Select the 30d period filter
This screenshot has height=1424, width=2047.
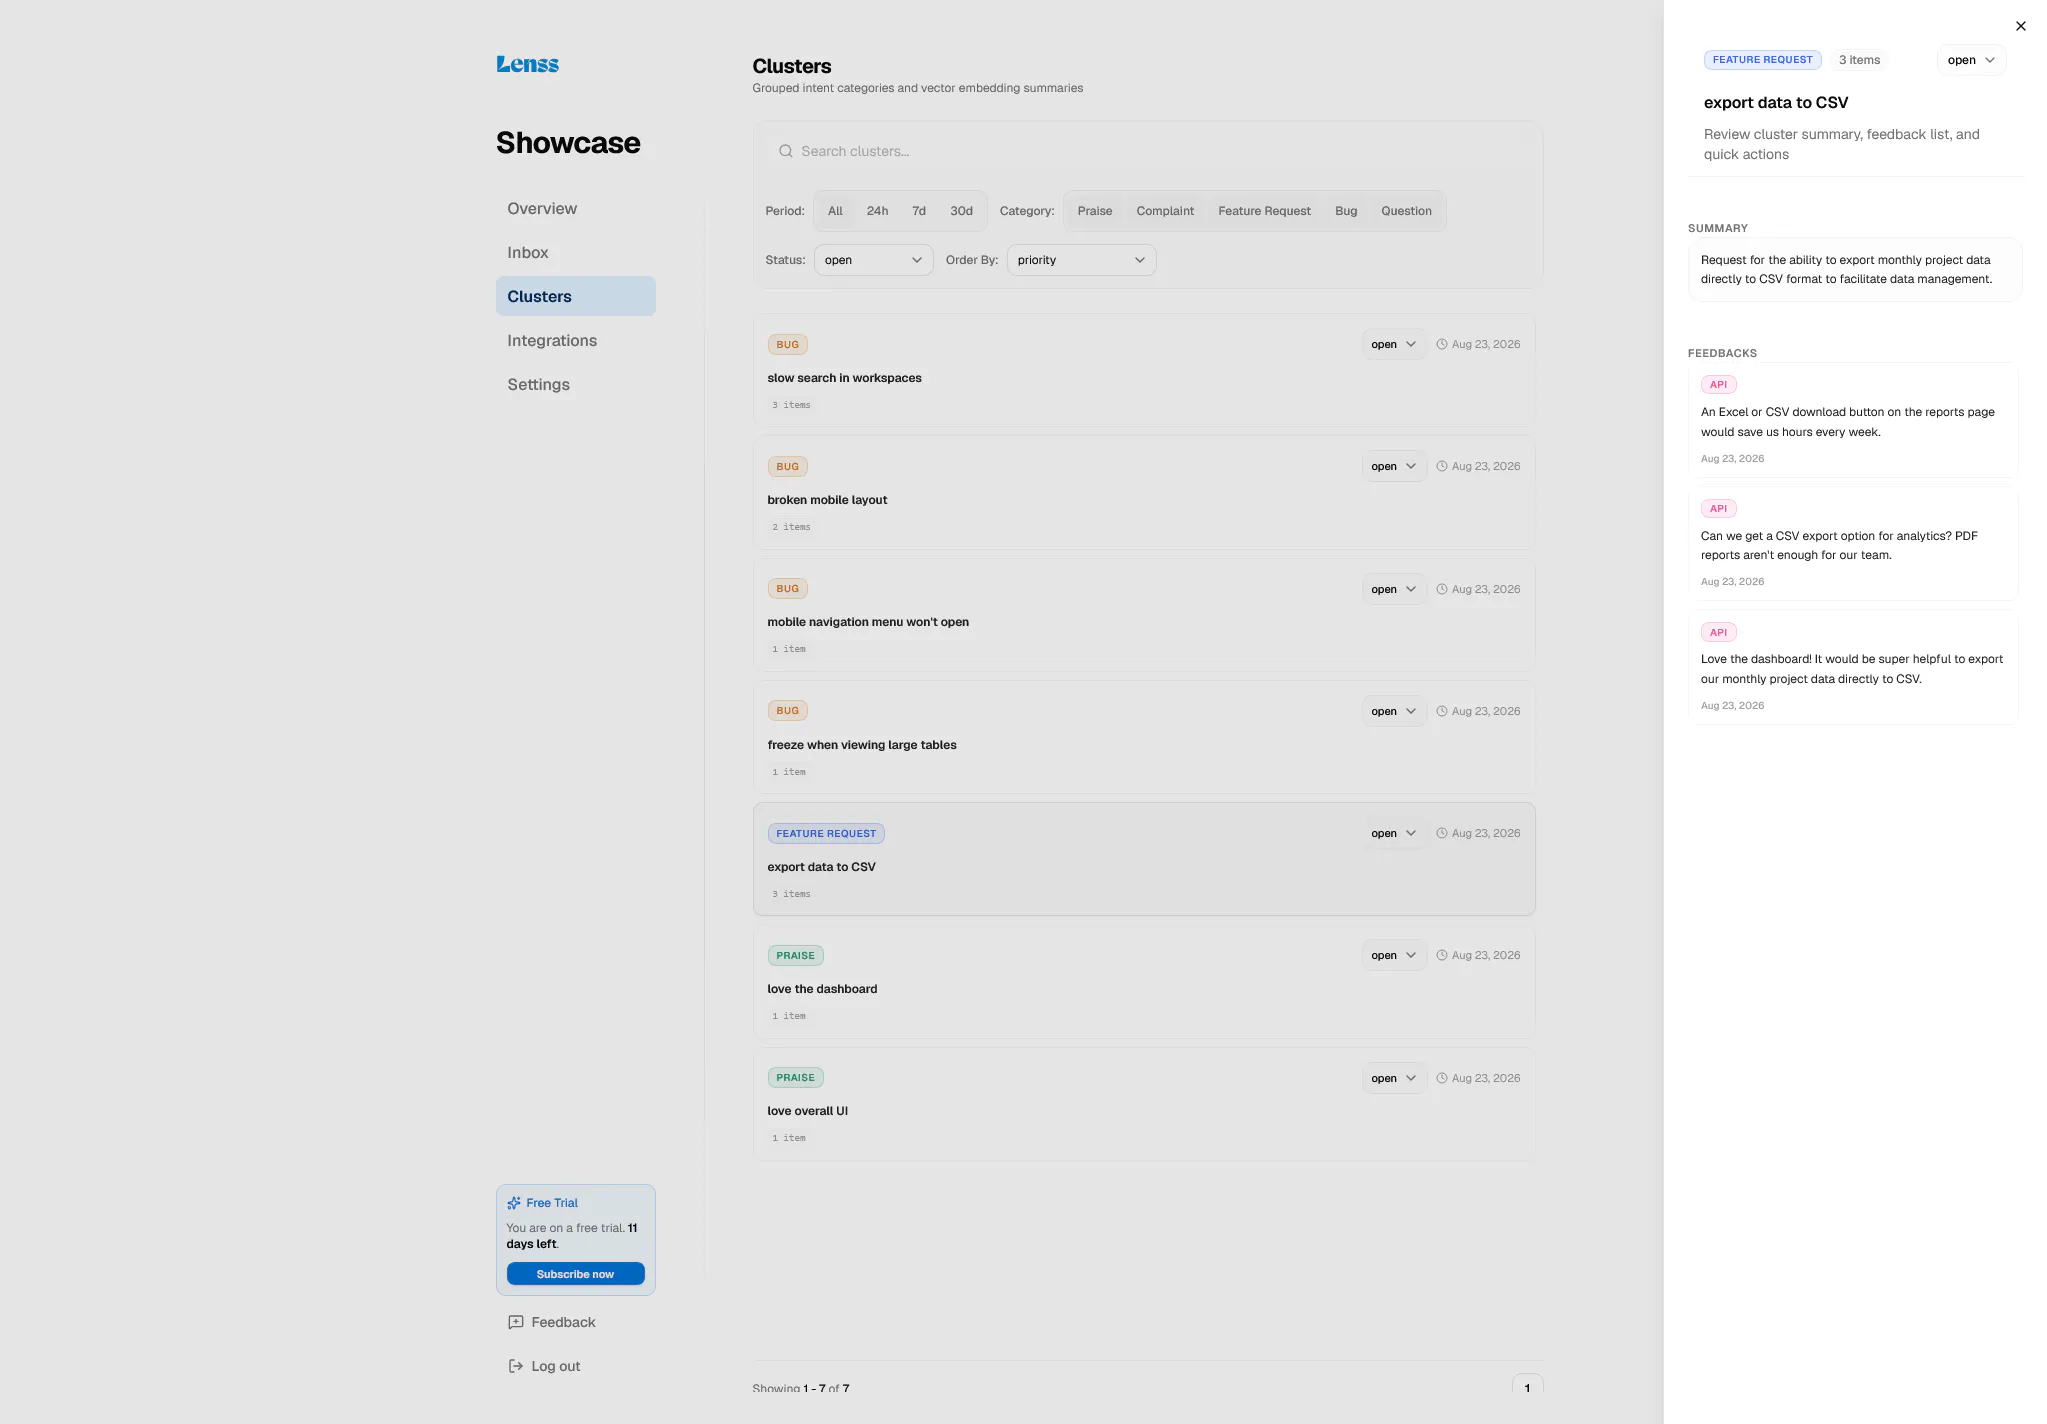coord(961,211)
